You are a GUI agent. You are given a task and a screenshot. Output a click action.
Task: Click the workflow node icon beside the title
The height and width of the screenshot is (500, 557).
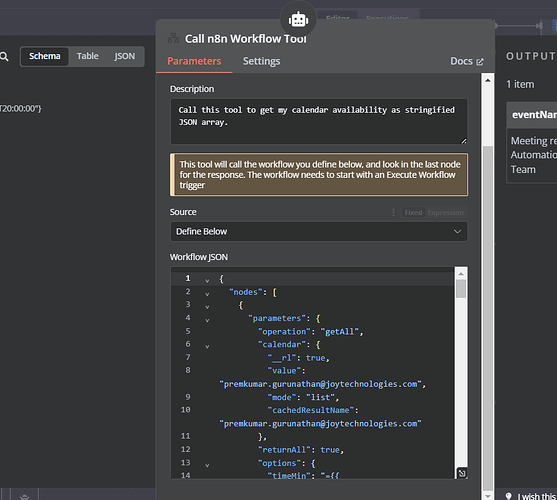[173, 38]
